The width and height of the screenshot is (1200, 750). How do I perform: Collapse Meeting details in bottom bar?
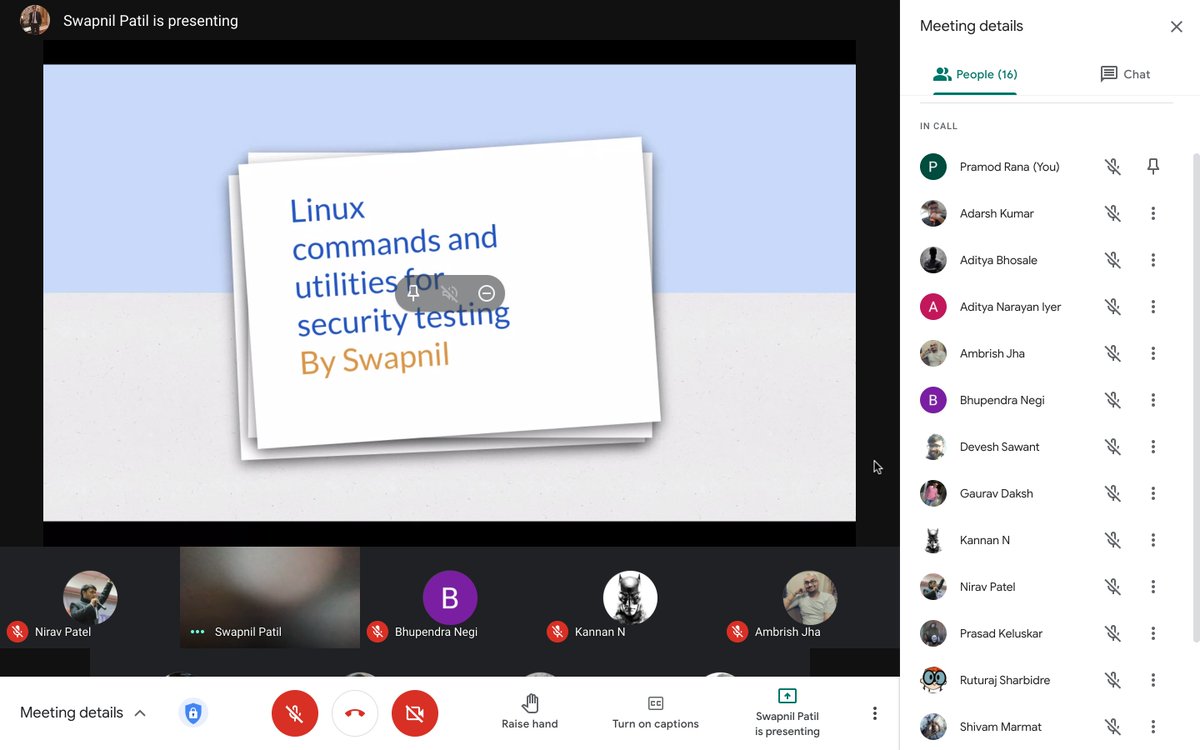(84, 713)
